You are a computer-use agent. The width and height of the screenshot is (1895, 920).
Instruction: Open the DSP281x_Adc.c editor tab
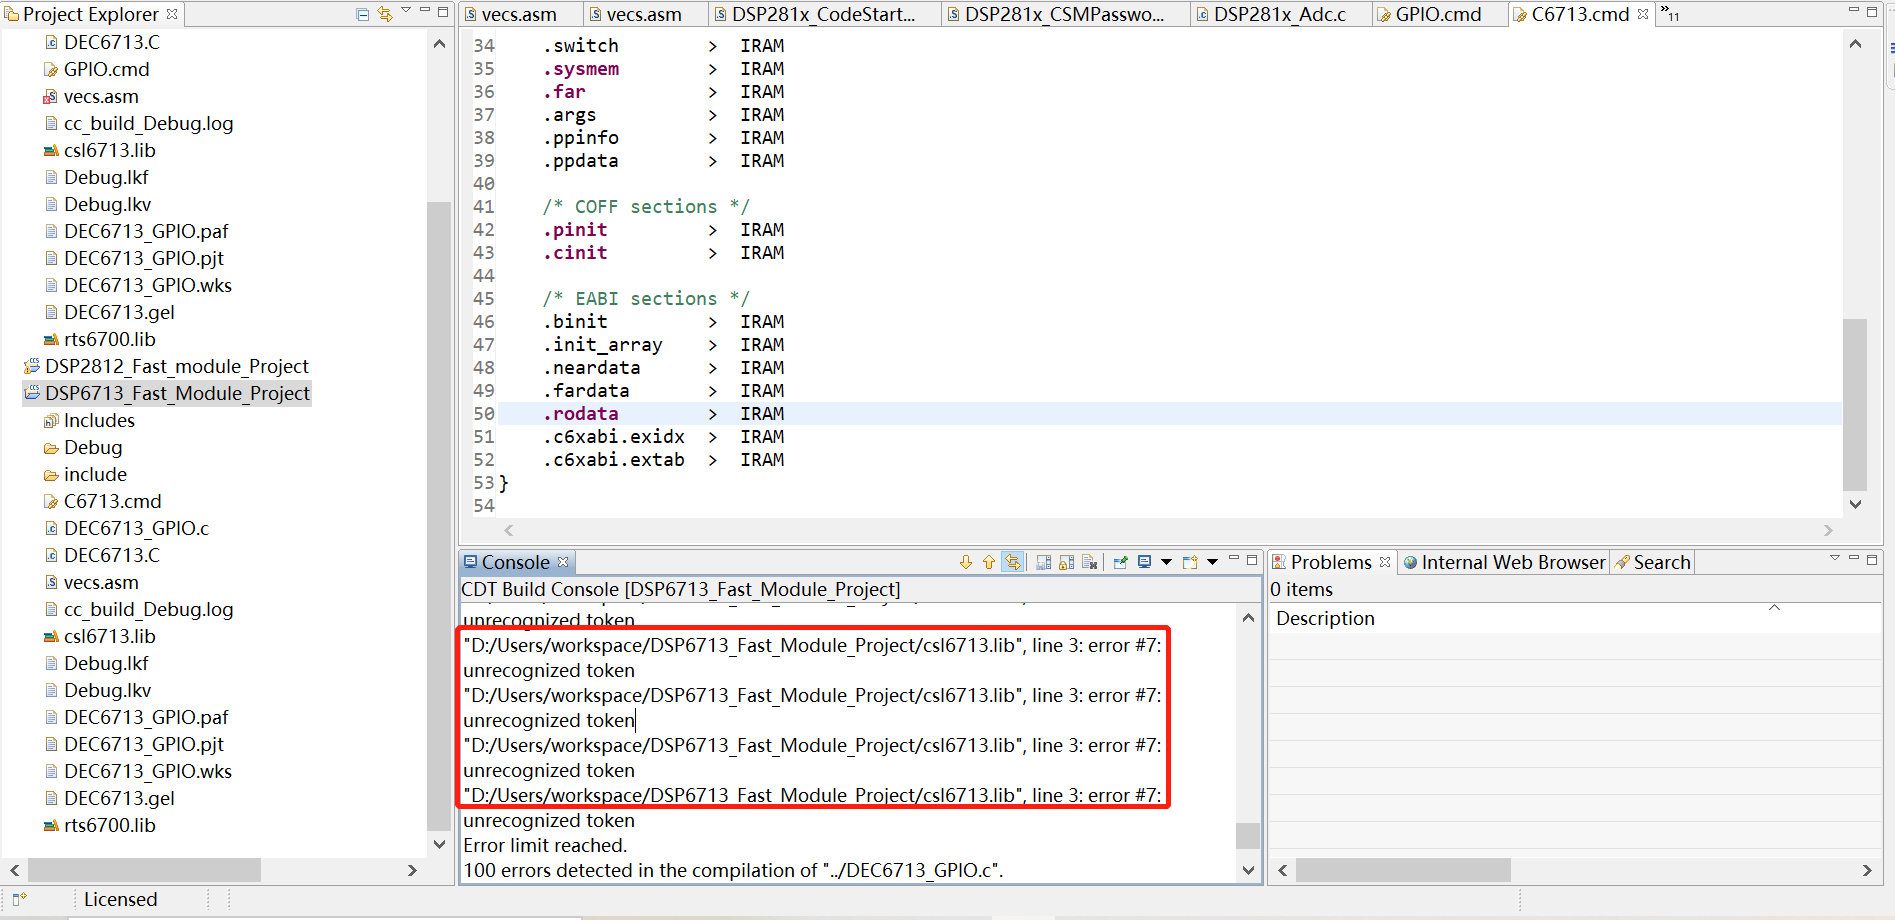pos(1280,14)
